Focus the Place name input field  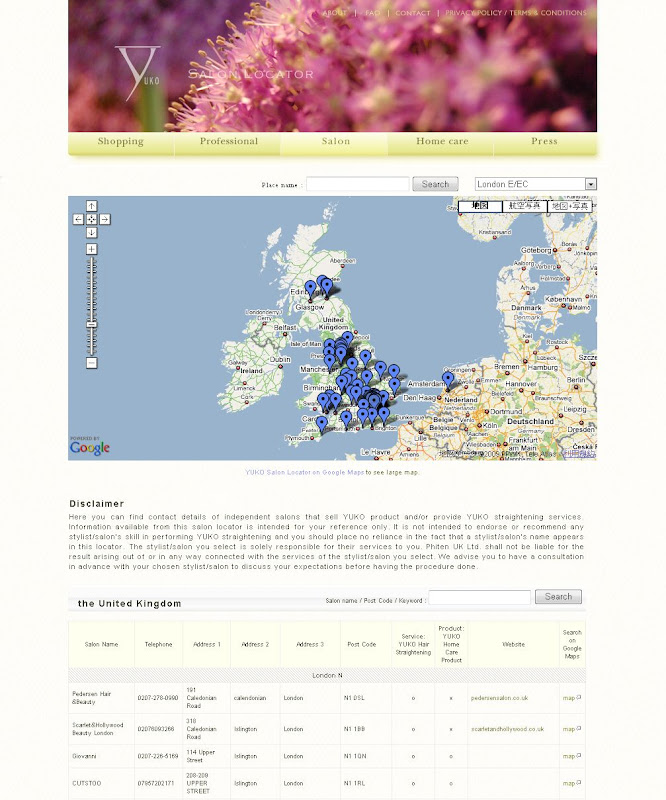pos(358,184)
